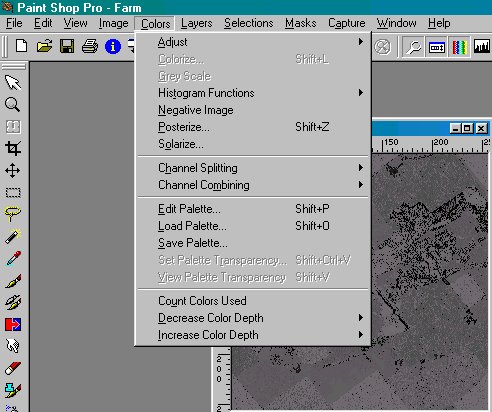Screen dimensions: 492x412
Task: Toggle the tool palette magnifier toolbar icon
Action: (414, 47)
